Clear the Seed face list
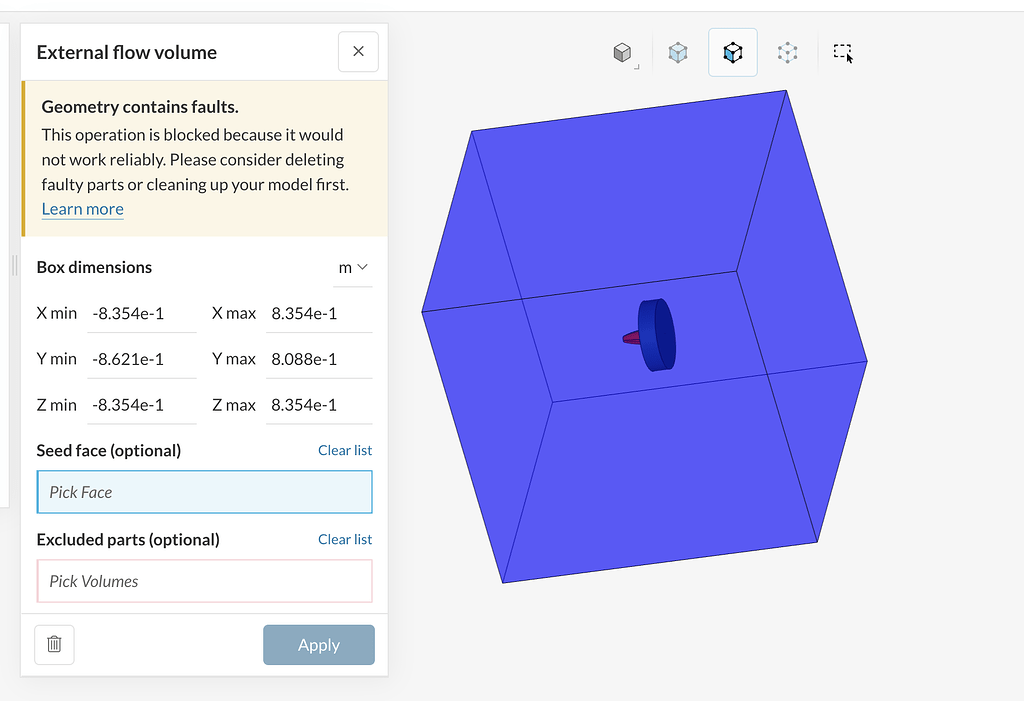Image resolution: width=1024 pixels, height=701 pixels. point(344,450)
